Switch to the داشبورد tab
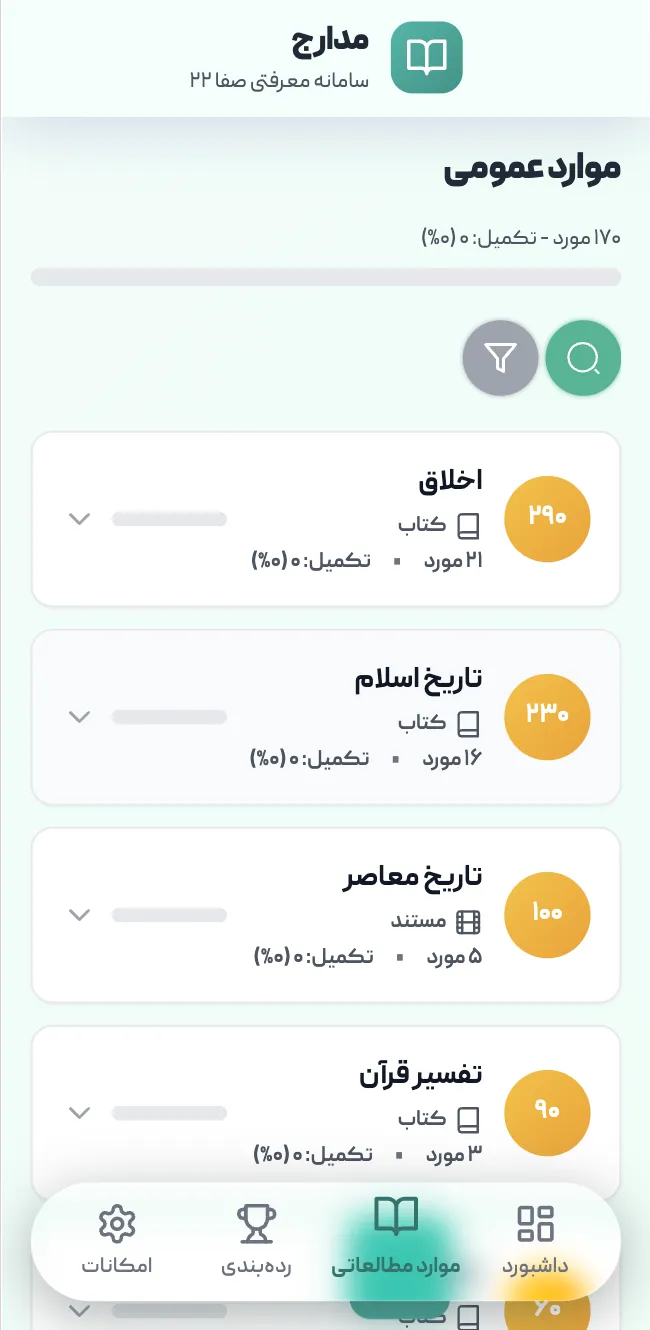Viewport: 650px width, 1330px height. [x=535, y=1266]
